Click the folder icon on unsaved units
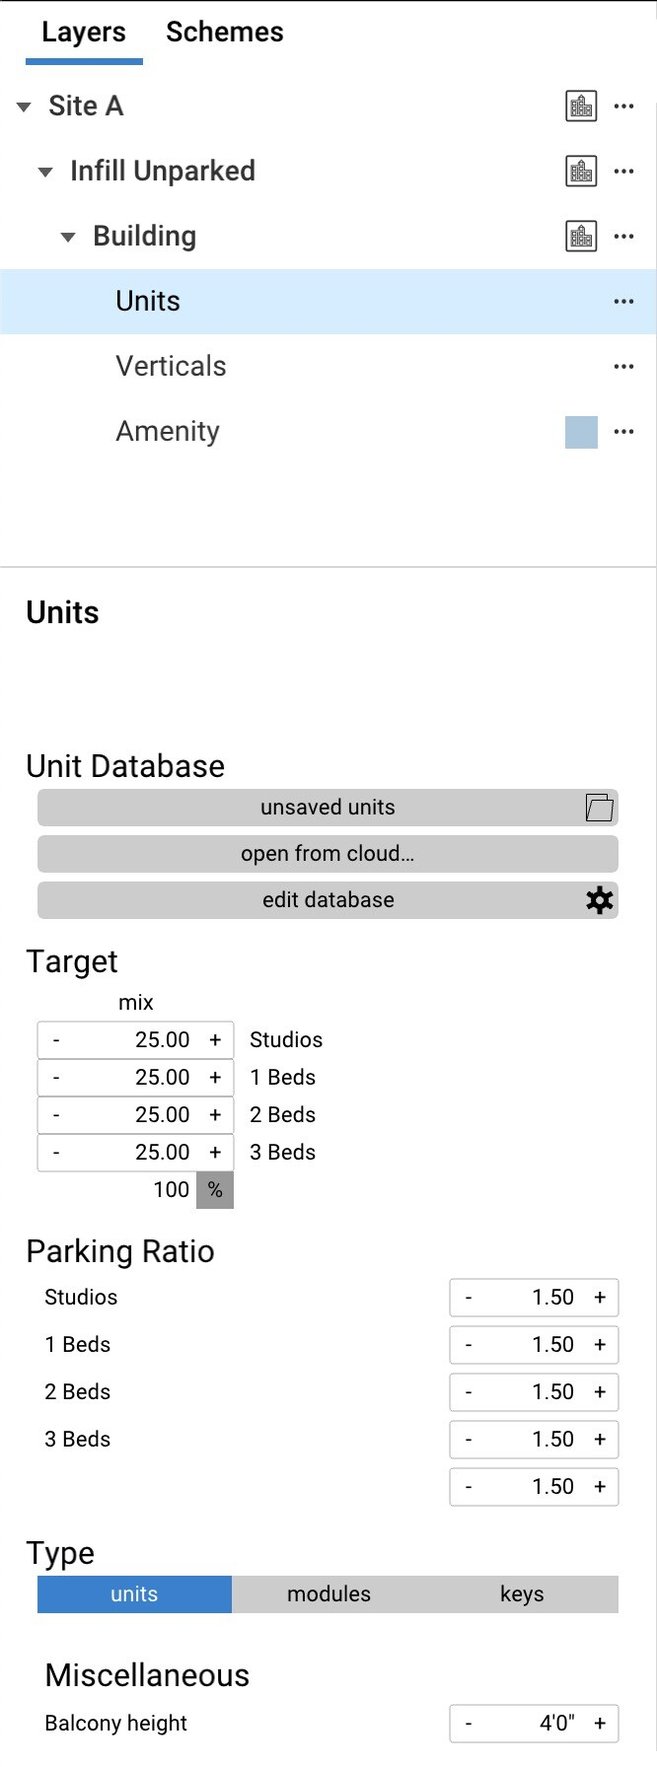The image size is (657, 1767). [599, 807]
